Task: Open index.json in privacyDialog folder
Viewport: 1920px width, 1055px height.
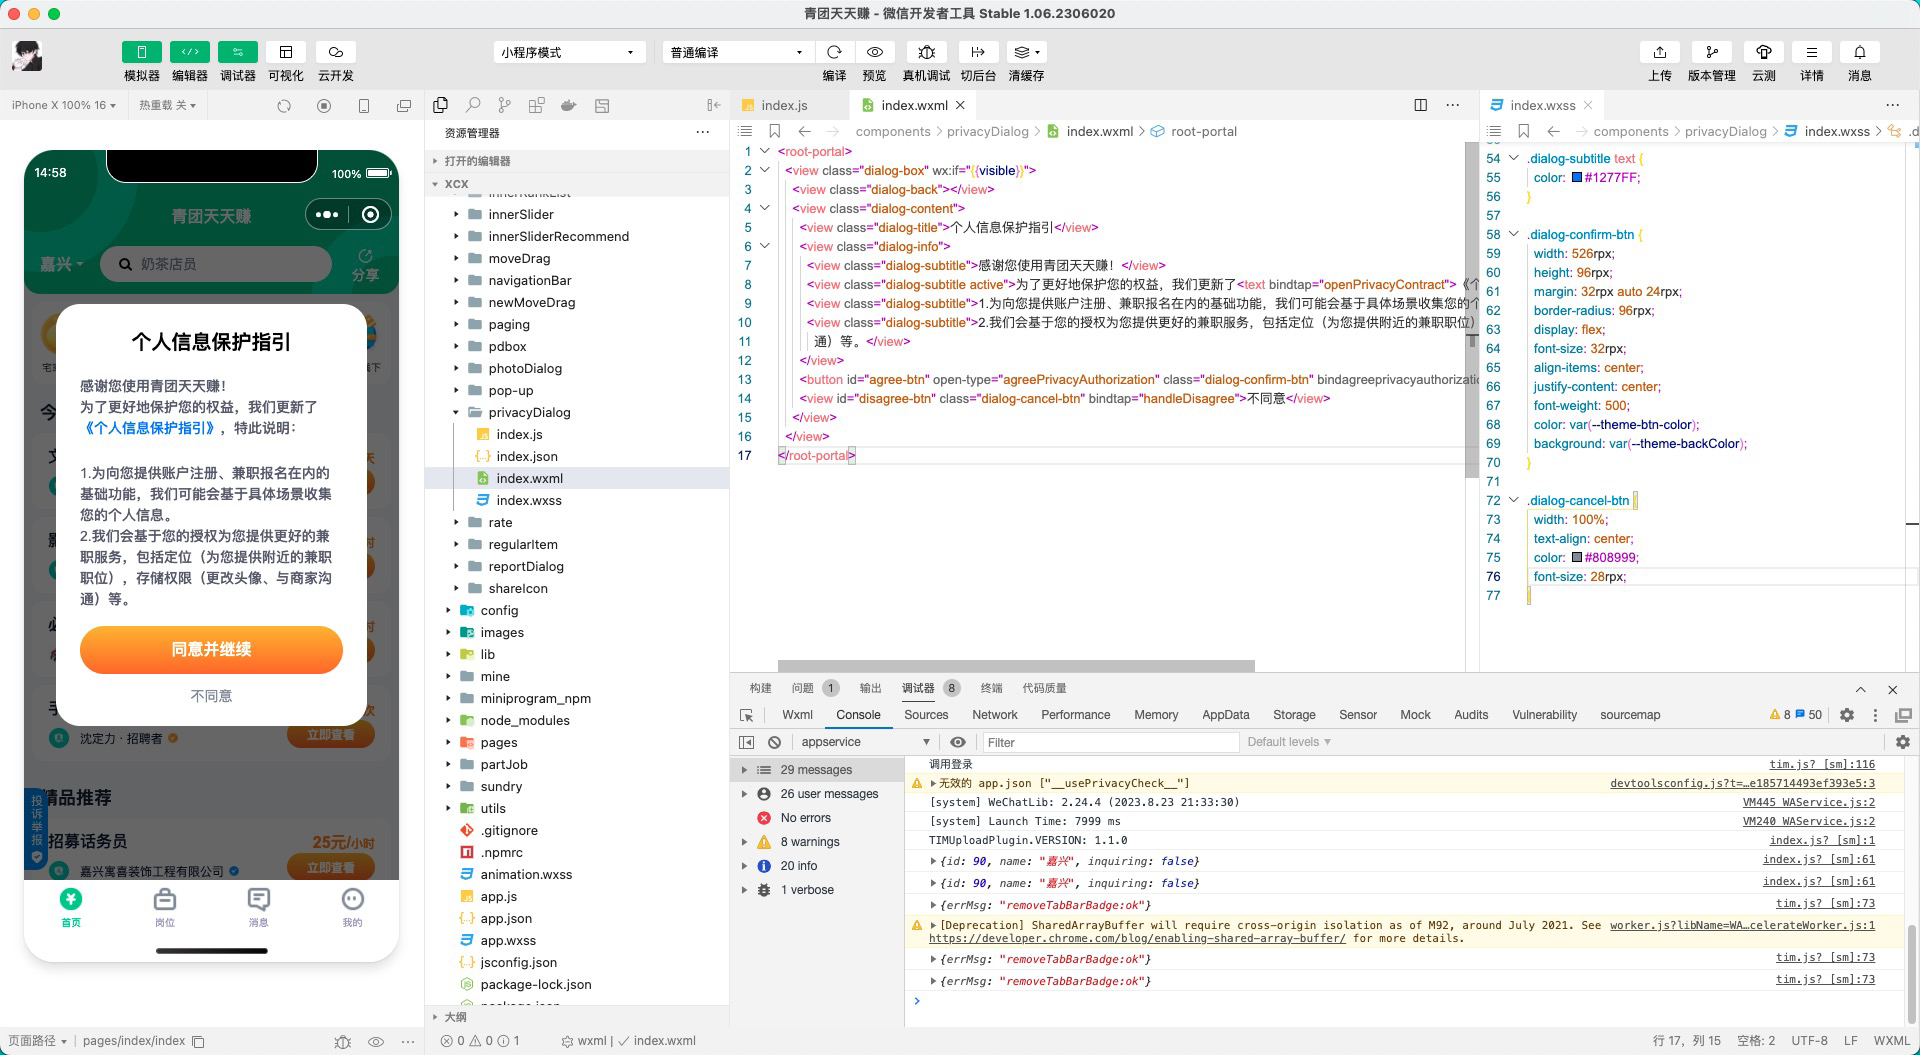Action: tap(527, 456)
